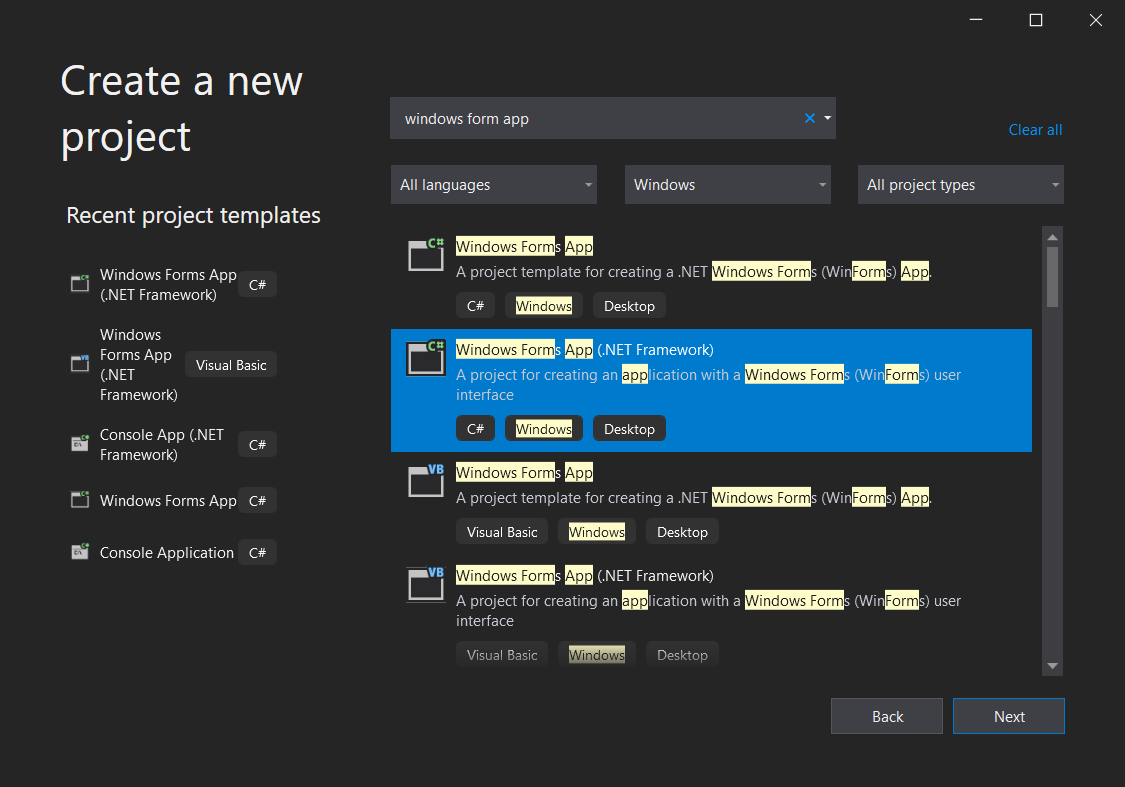Viewport: 1125px width, 787px height.
Task: Click the Clear all link
Action: 1035,130
